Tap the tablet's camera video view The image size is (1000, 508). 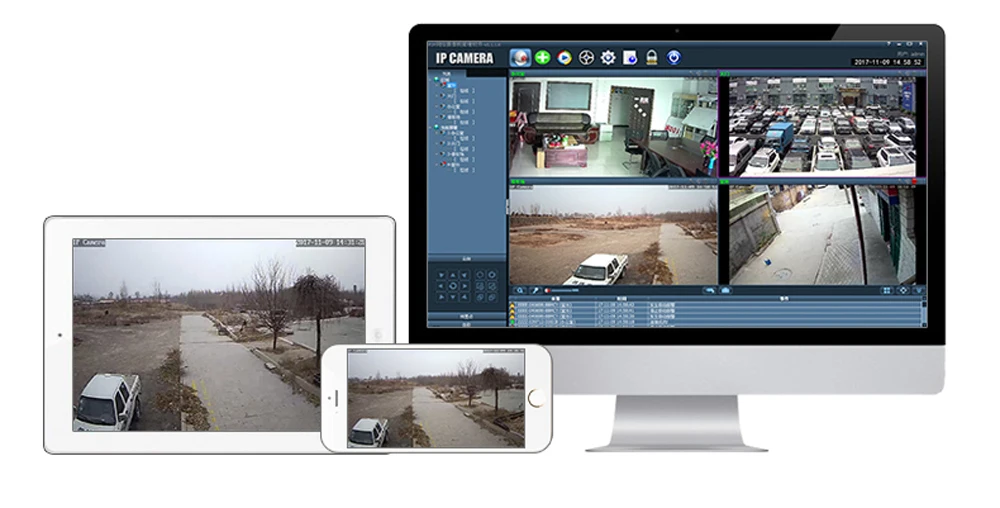(x=219, y=335)
